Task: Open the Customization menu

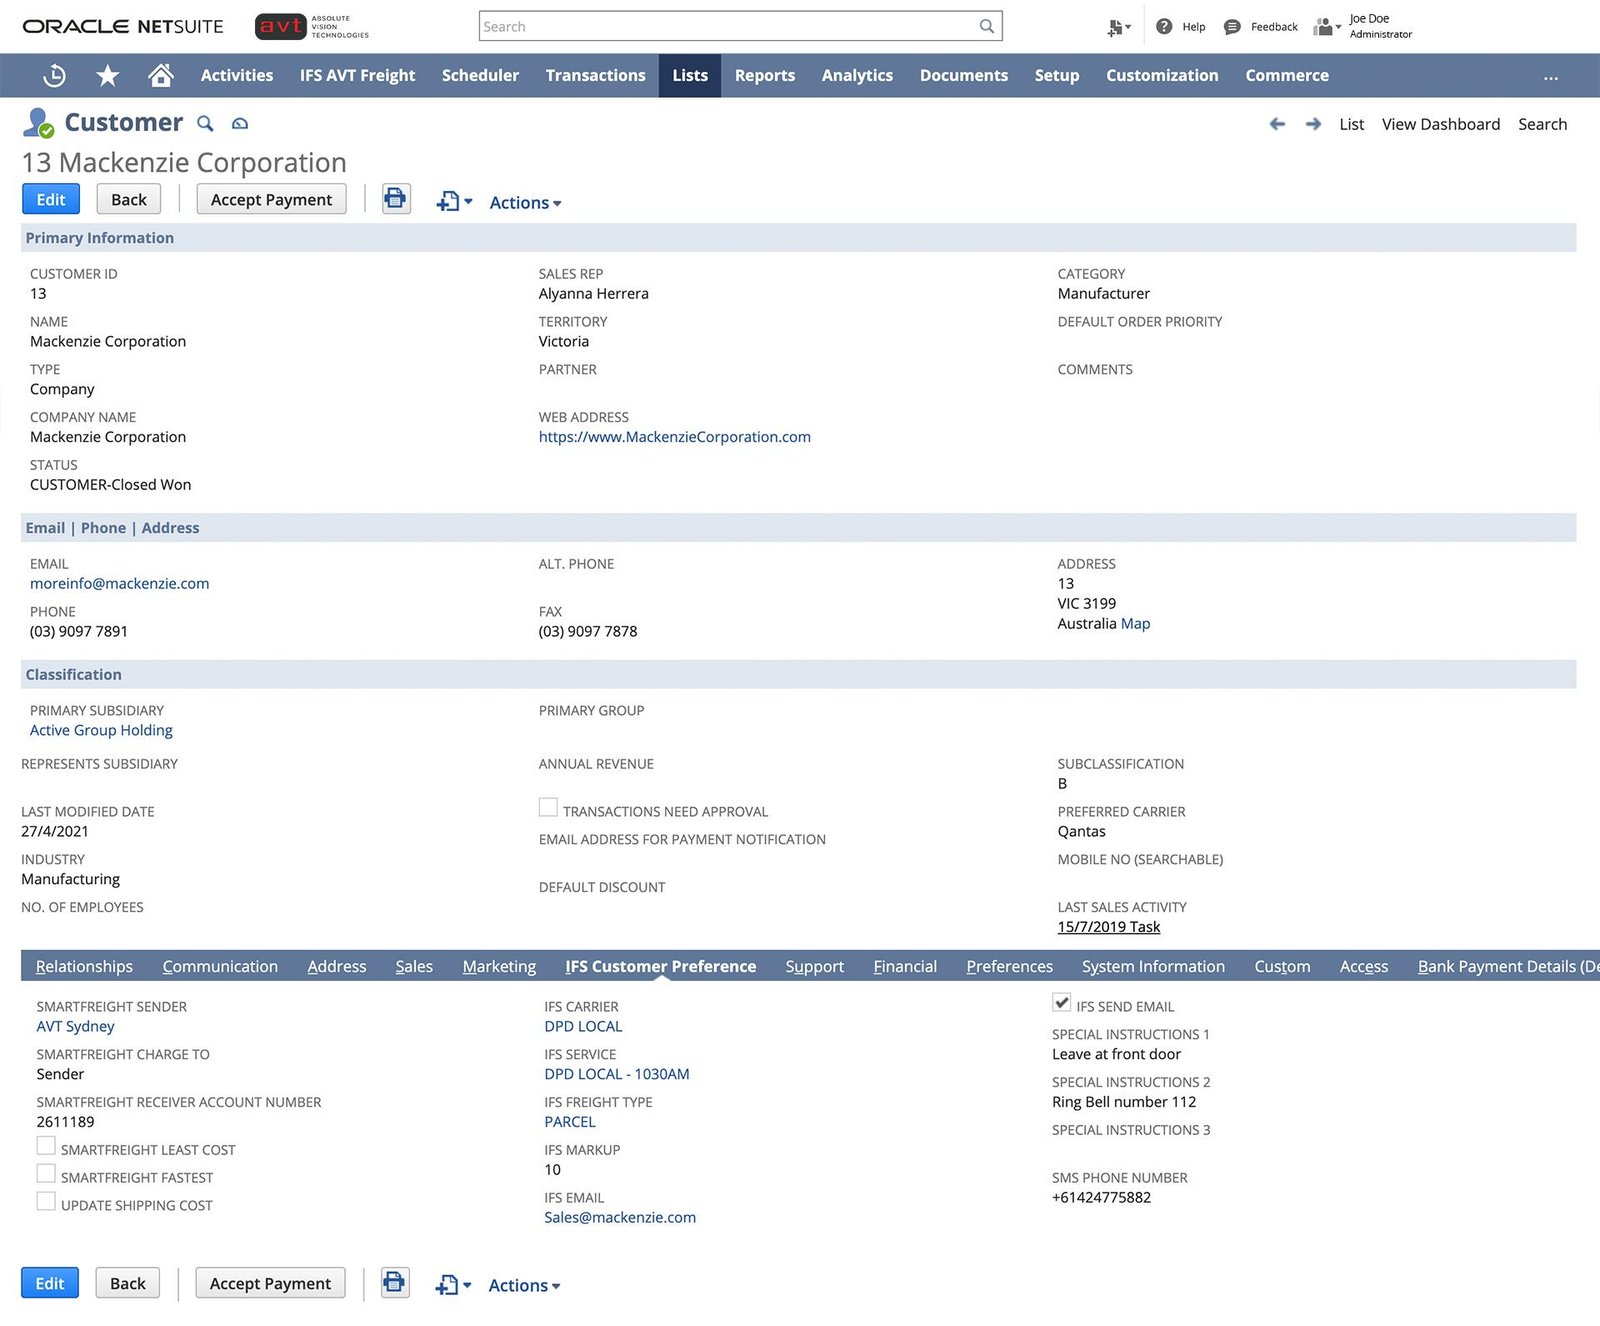Action: tap(1162, 75)
